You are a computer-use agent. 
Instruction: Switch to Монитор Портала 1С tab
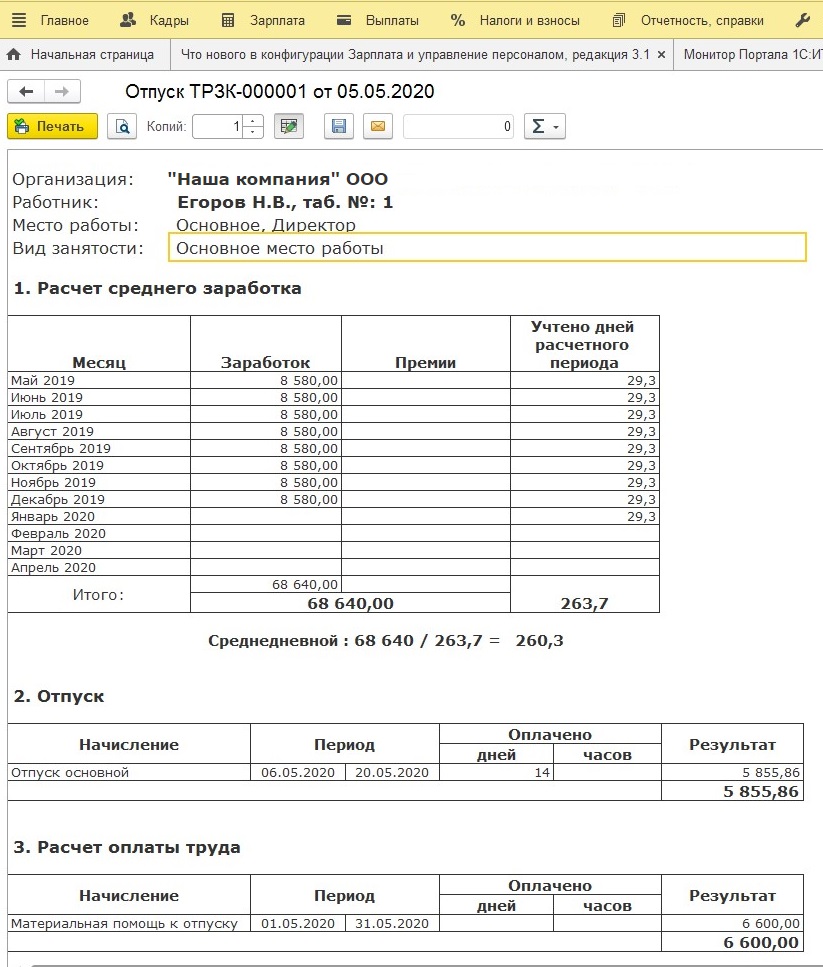click(x=753, y=54)
